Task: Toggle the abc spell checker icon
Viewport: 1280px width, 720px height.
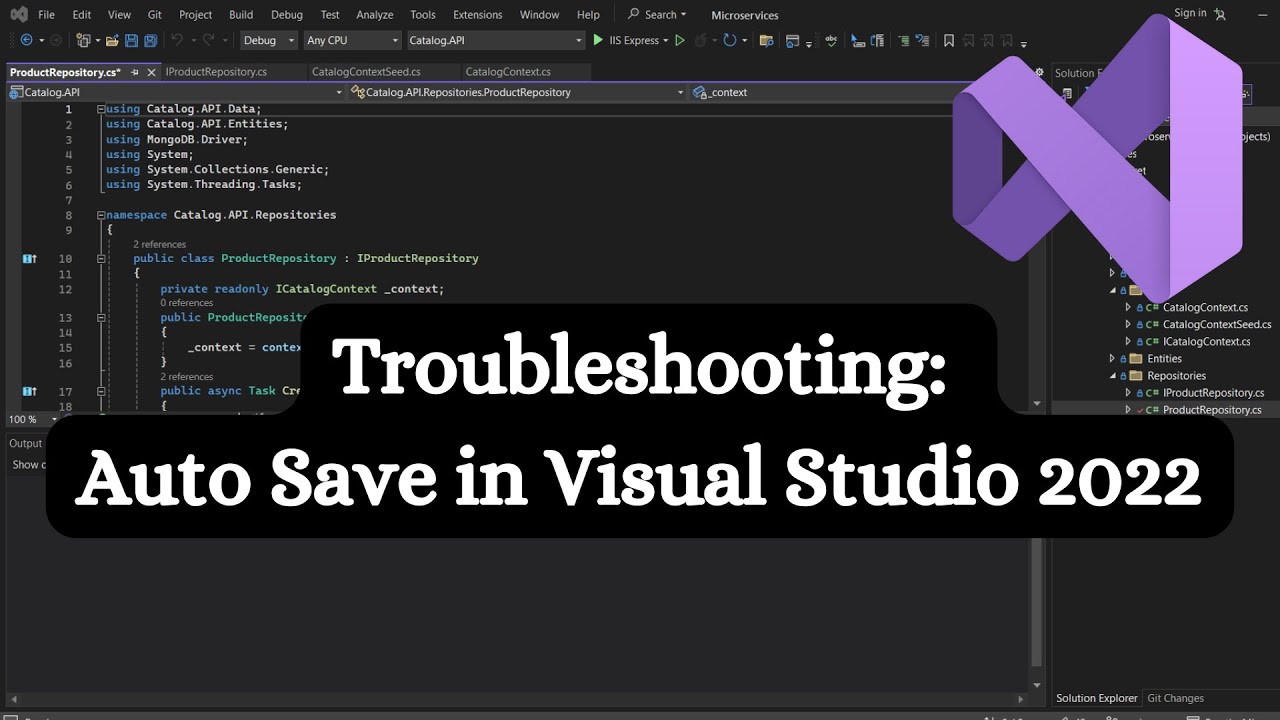Action: (x=831, y=40)
